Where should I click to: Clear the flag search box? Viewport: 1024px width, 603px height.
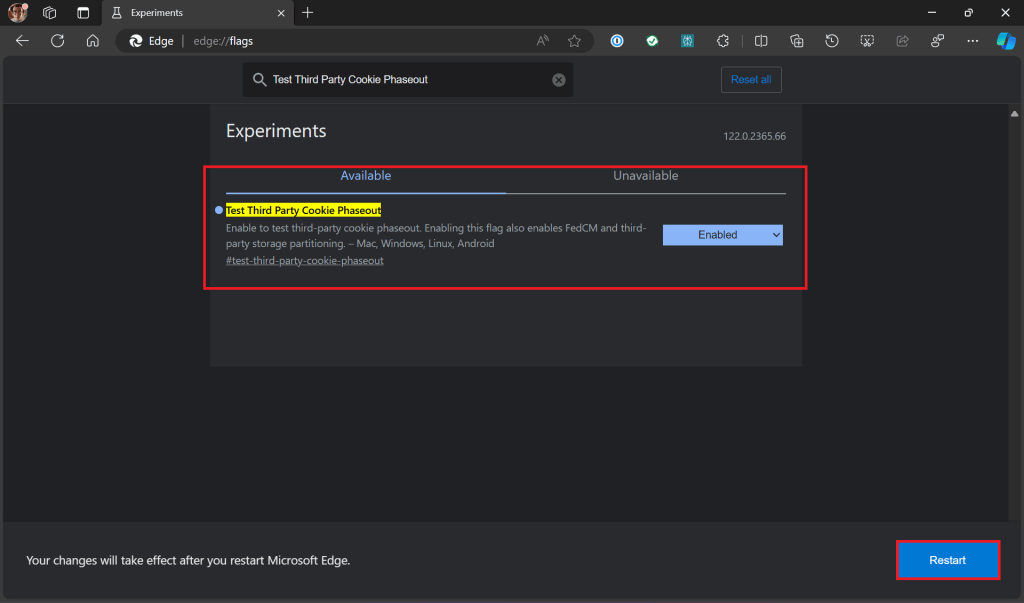coord(558,80)
